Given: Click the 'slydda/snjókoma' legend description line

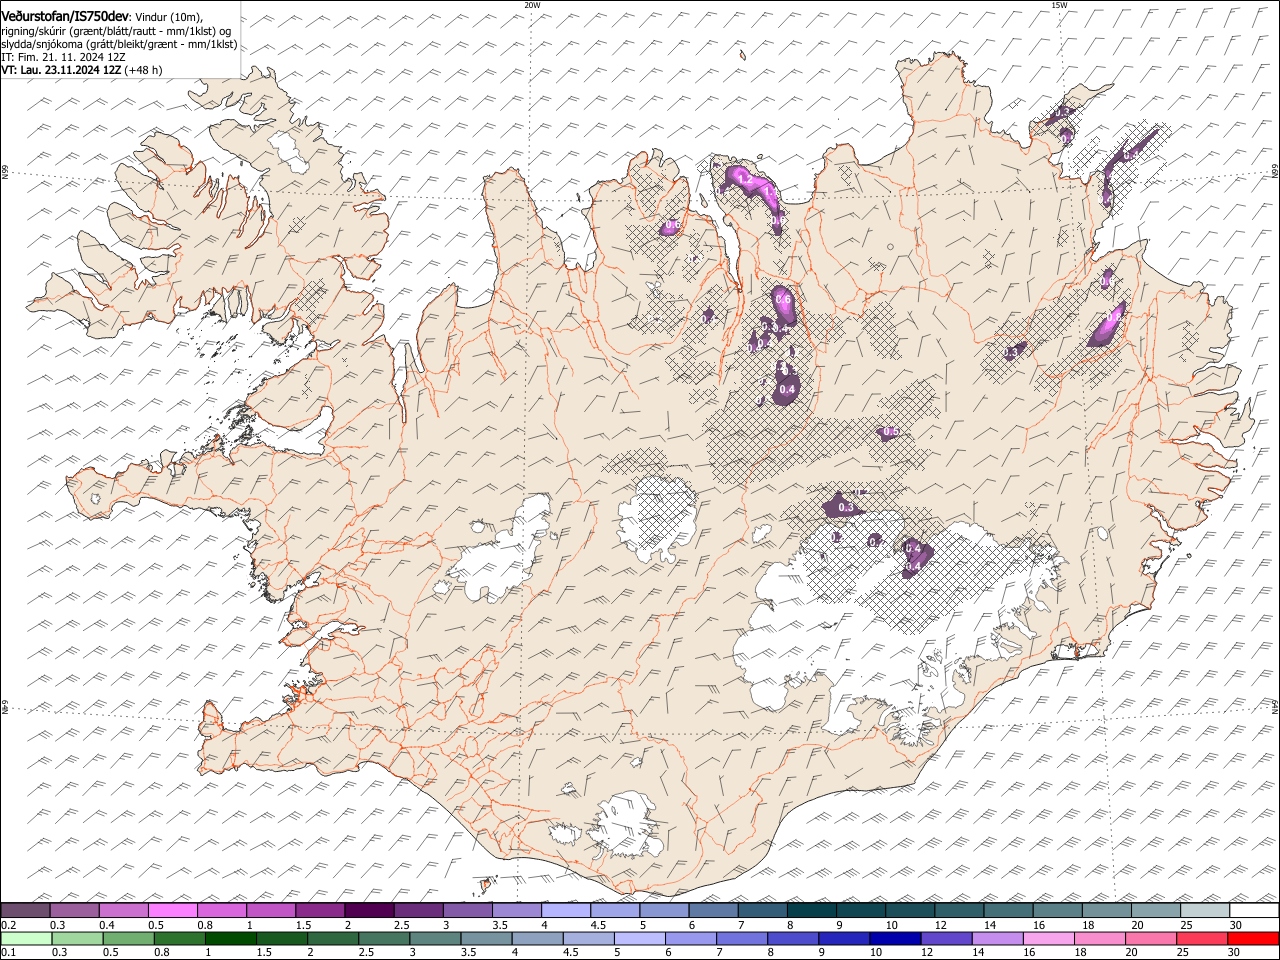Looking at the screenshot, I should pos(119,44).
